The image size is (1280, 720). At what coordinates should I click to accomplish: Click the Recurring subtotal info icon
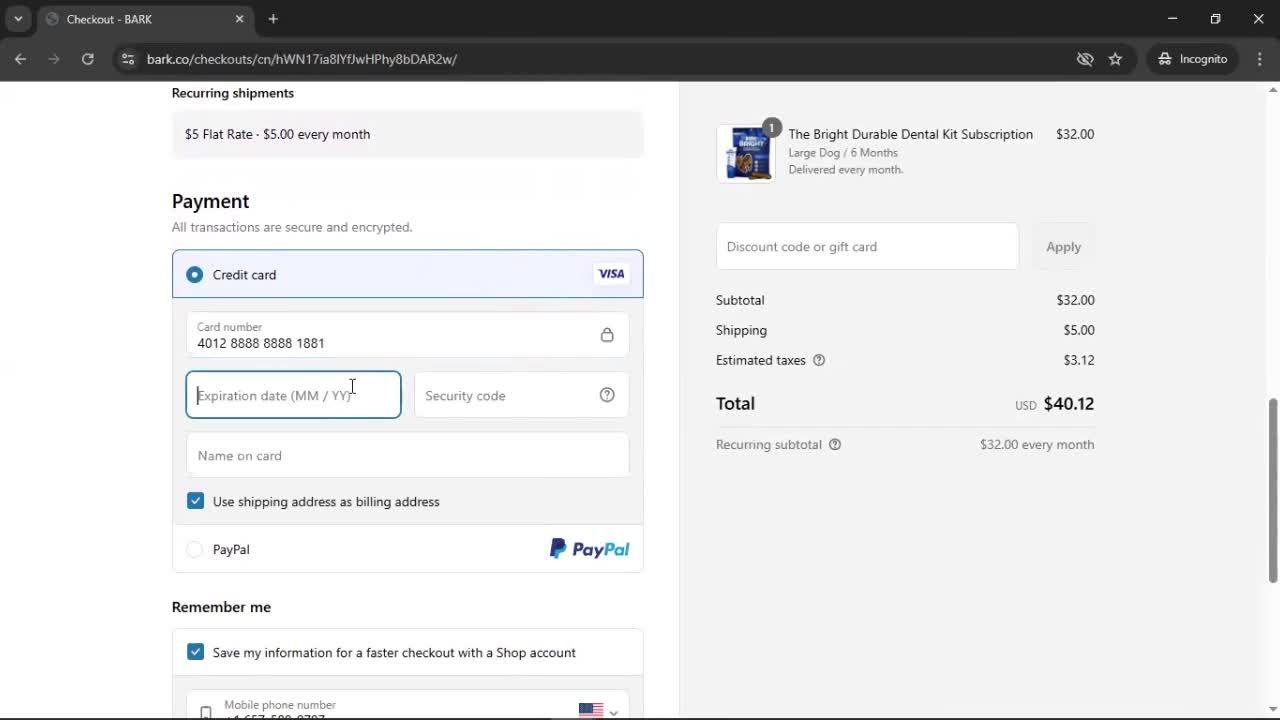point(835,444)
